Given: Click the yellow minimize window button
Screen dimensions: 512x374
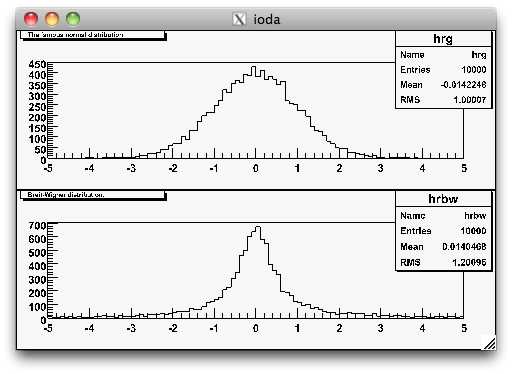Looking at the screenshot, I should pos(52,19).
